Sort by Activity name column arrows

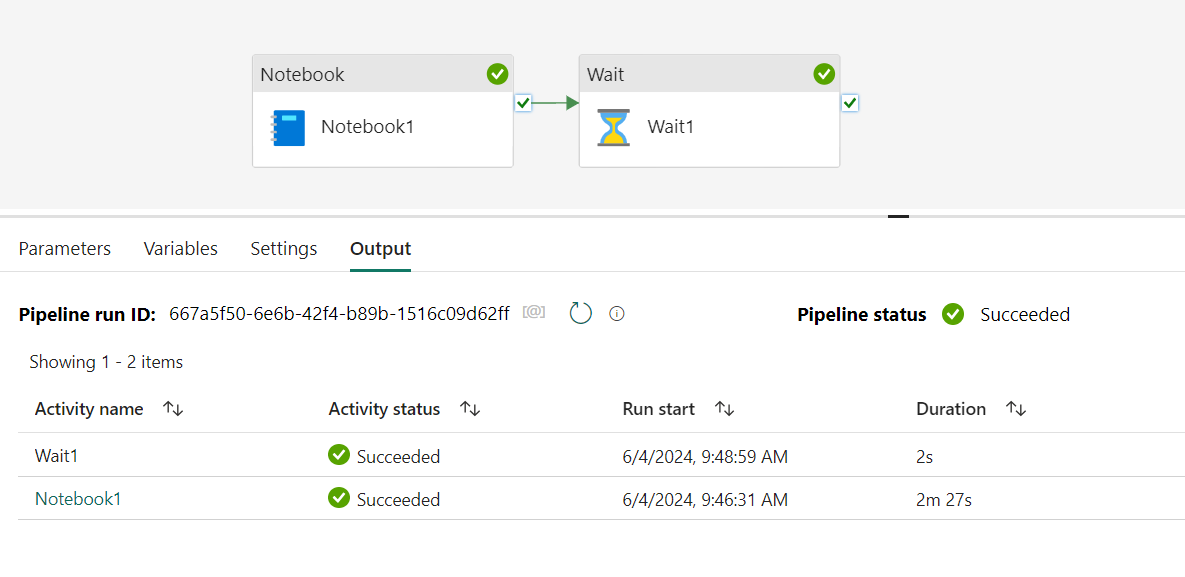click(x=174, y=409)
